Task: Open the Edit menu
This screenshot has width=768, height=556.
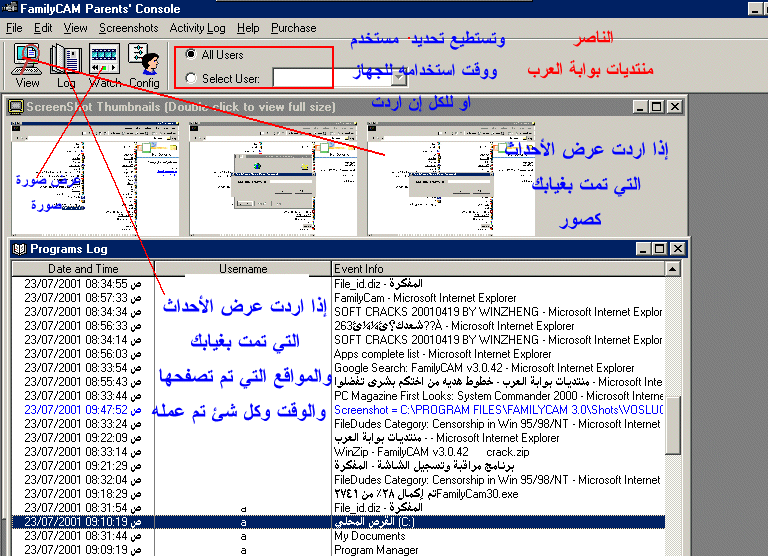Action: 43,28
